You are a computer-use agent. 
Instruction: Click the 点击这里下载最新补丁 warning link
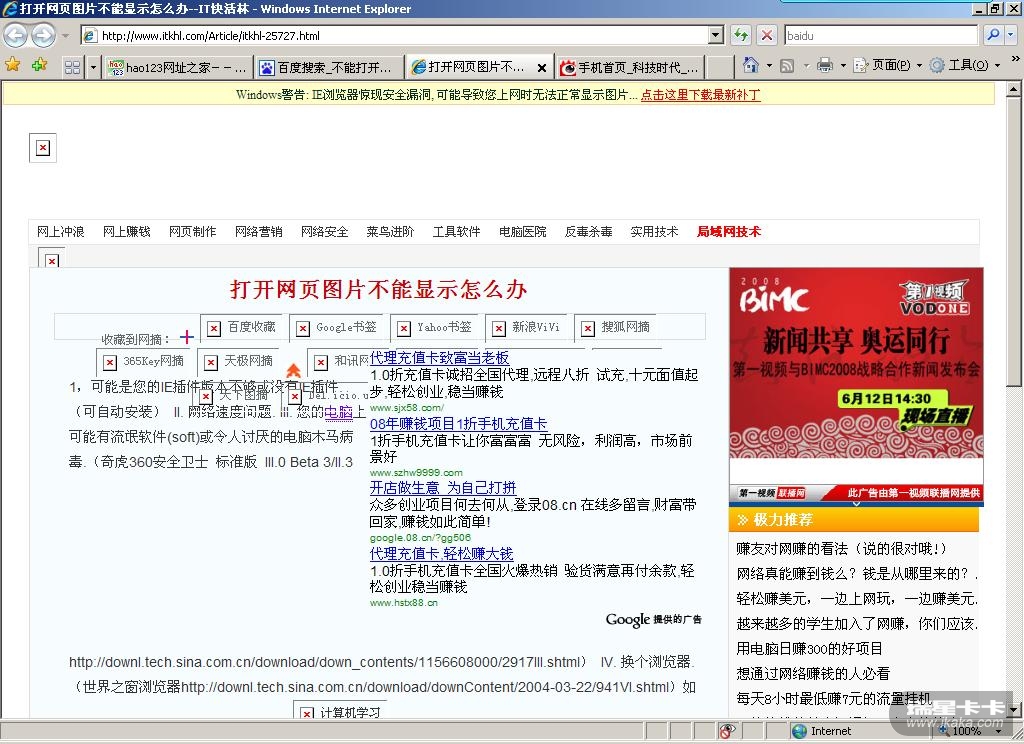tap(701, 95)
